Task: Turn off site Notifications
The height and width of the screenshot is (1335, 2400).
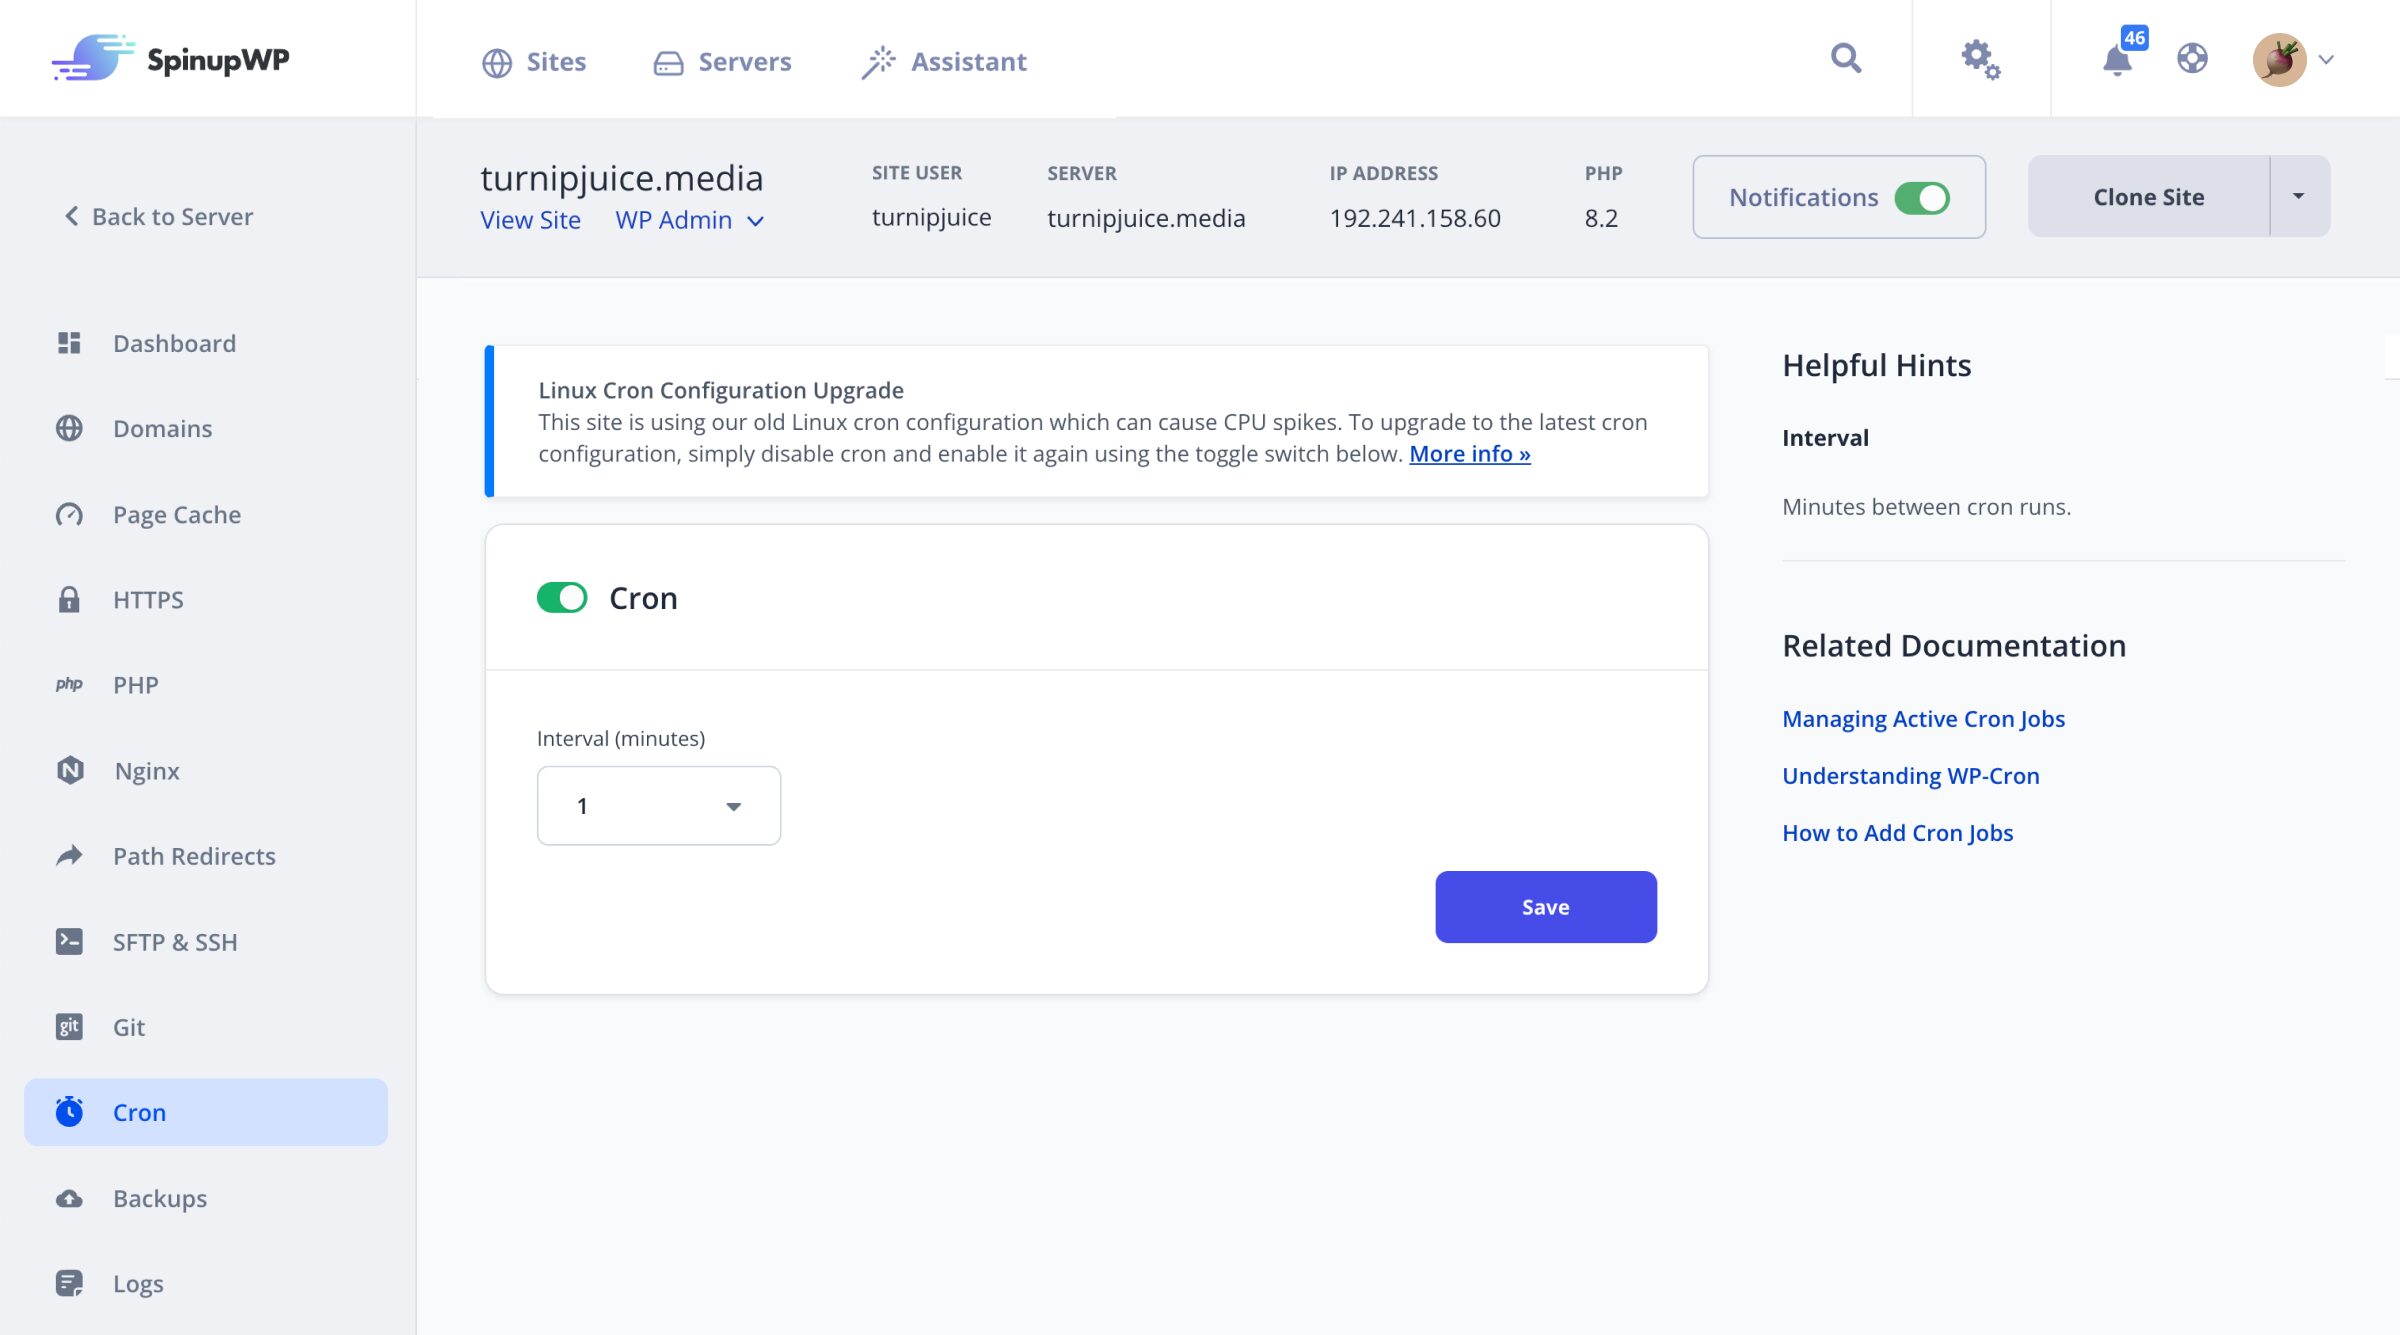Action: pos(1925,197)
